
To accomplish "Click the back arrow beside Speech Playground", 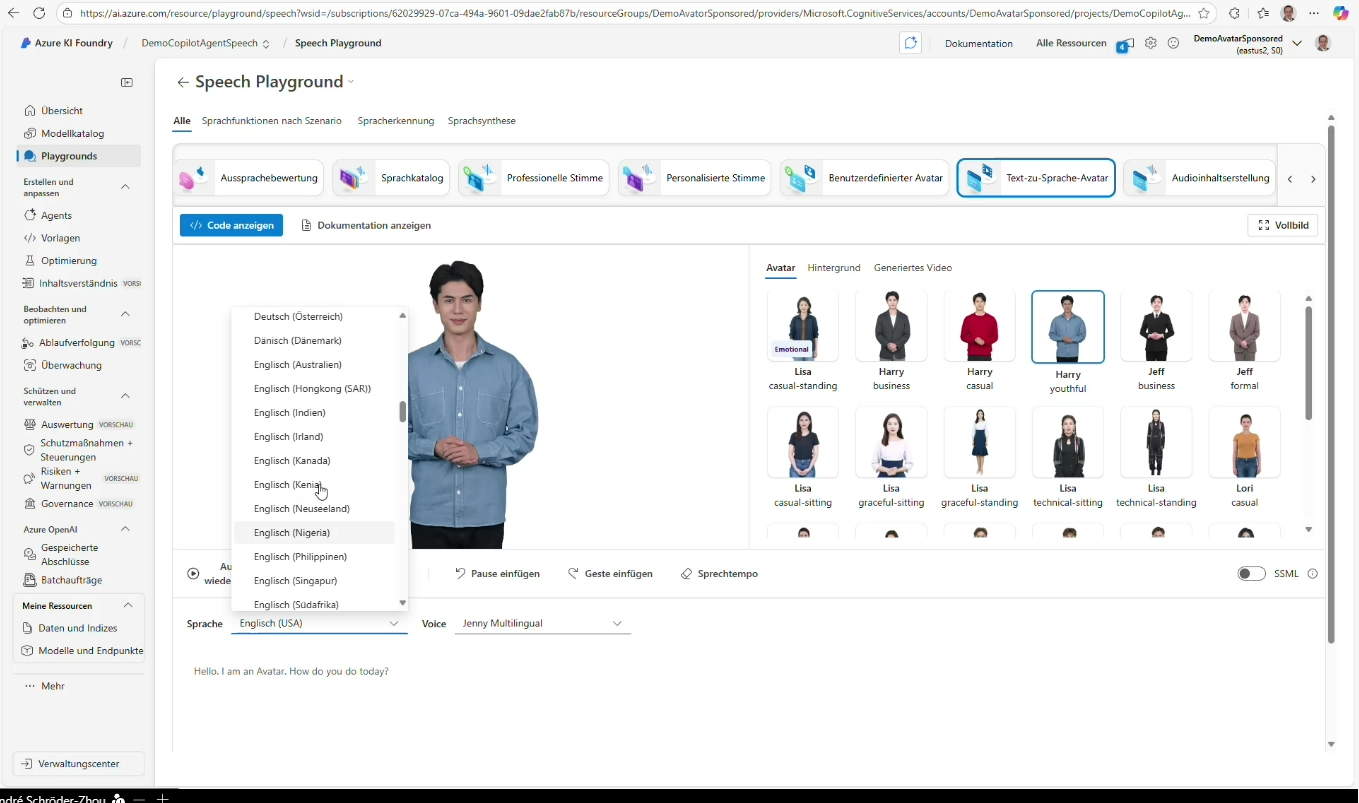I will (182, 83).
